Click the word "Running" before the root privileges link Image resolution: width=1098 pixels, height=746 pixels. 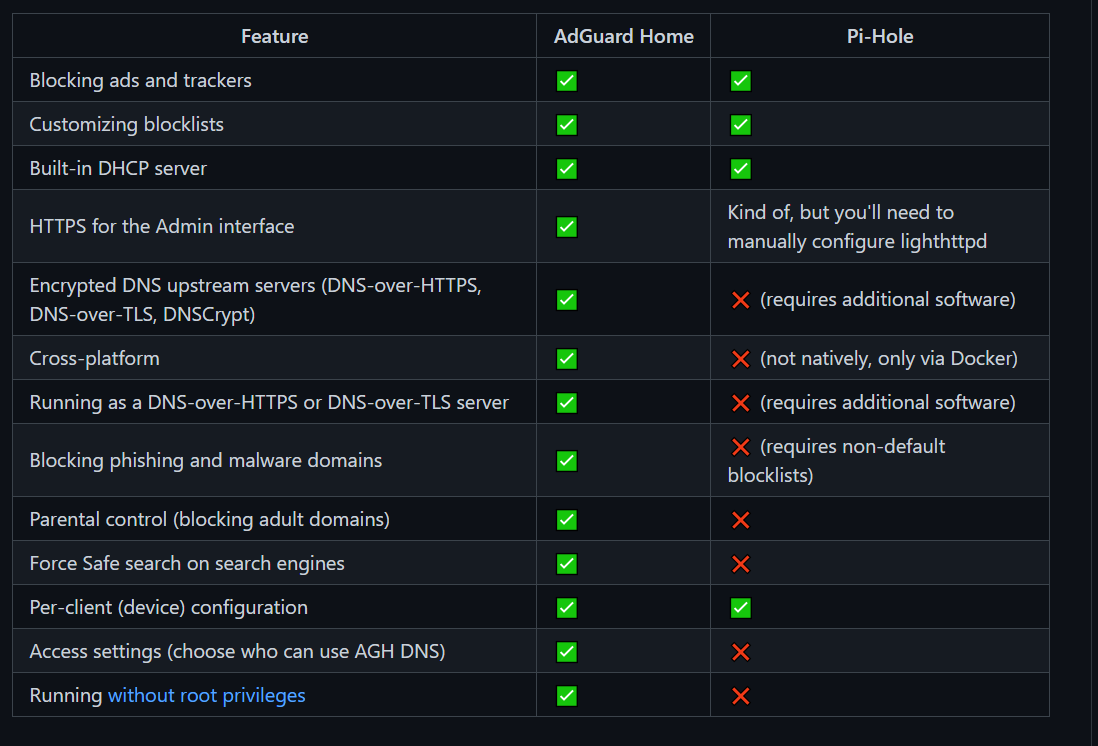point(66,695)
